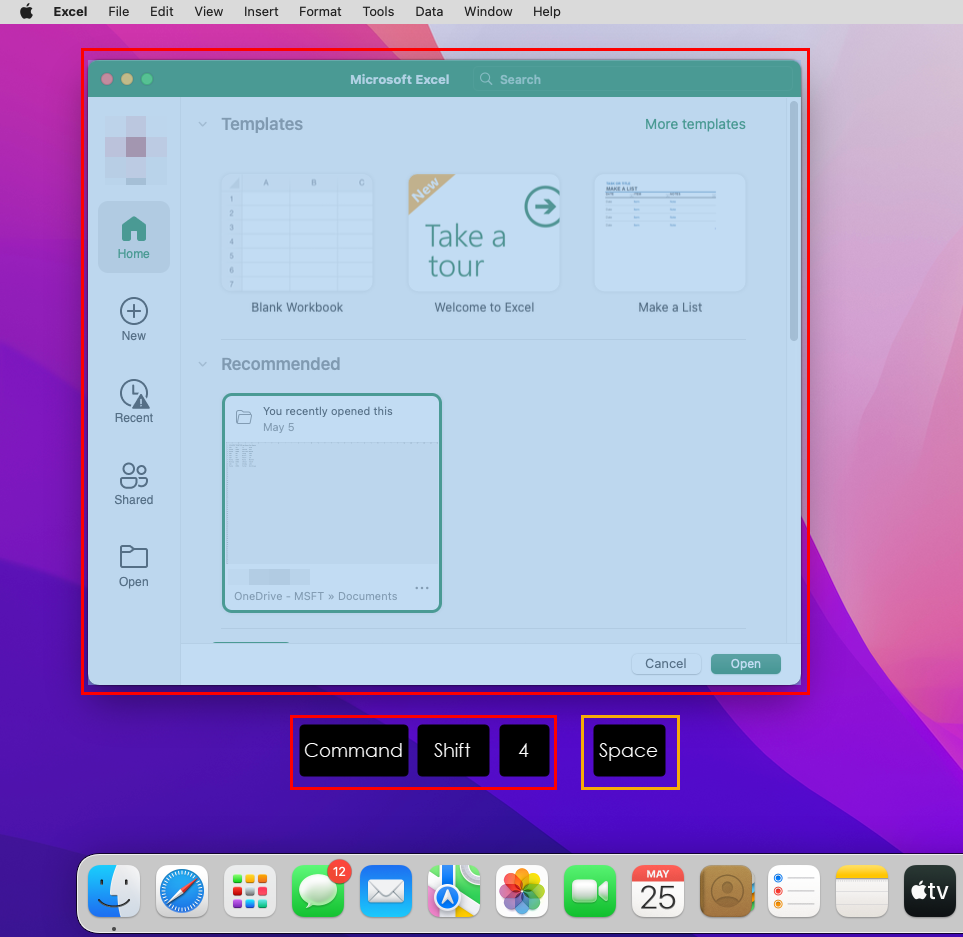Open the Format menu

point(320,12)
